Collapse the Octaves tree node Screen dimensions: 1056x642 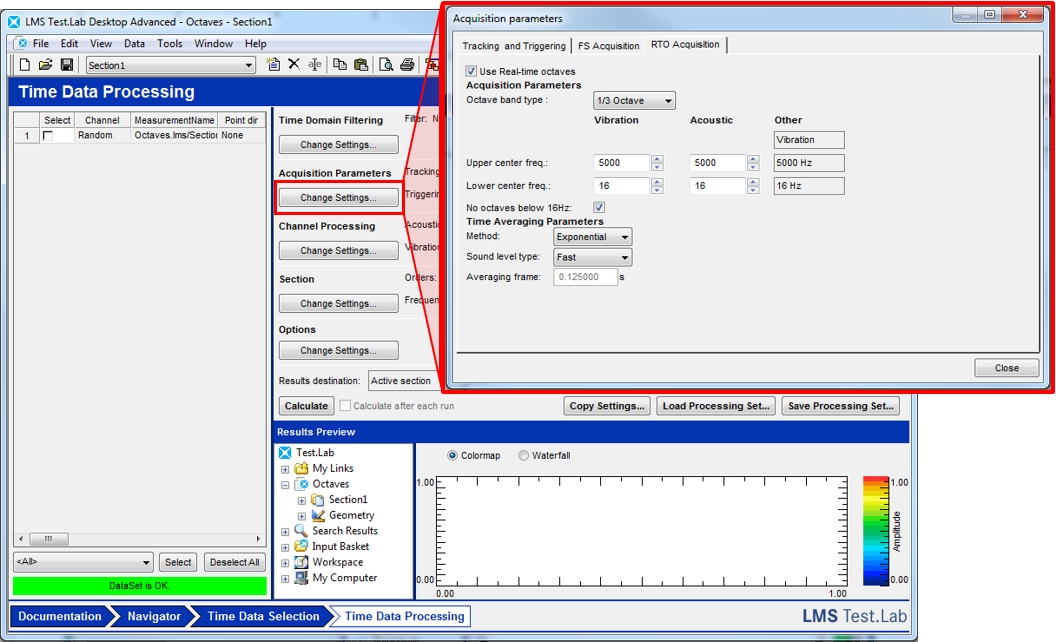tap(285, 484)
